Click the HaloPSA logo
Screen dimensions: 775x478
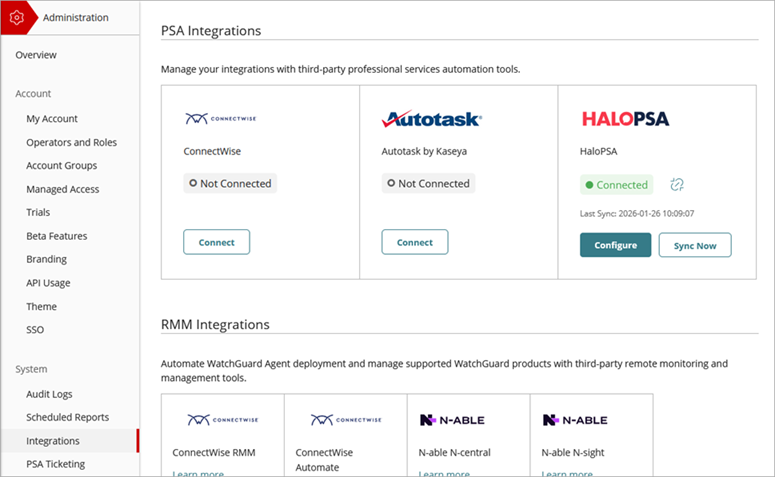click(625, 119)
